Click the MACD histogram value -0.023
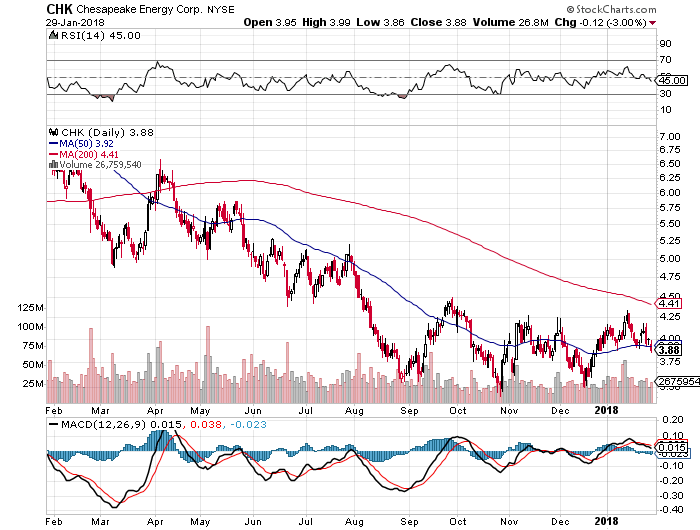 248,424
